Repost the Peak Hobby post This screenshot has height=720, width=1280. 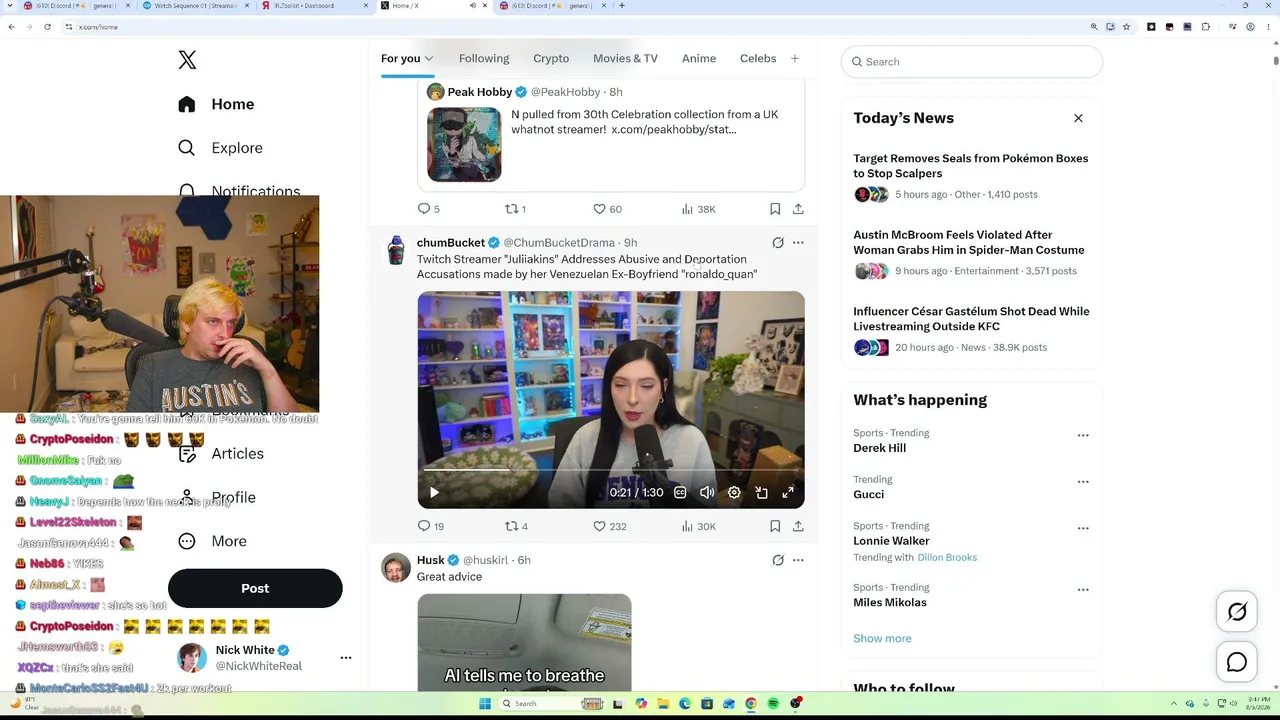point(516,209)
